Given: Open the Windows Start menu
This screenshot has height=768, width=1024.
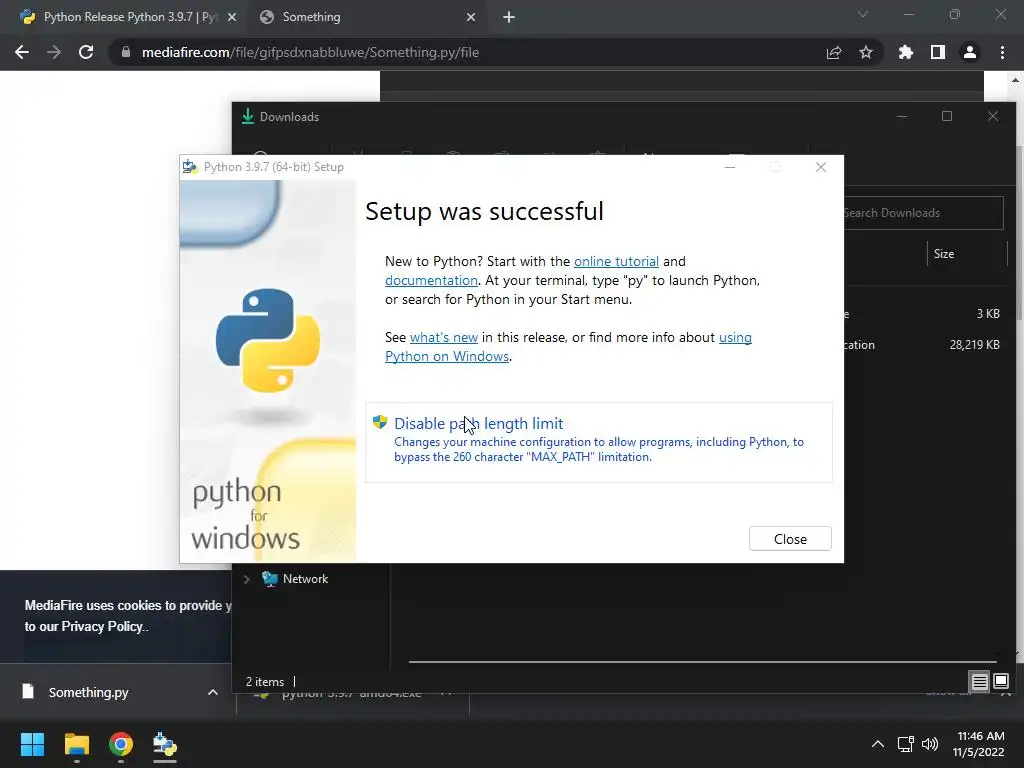Looking at the screenshot, I should 32,744.
